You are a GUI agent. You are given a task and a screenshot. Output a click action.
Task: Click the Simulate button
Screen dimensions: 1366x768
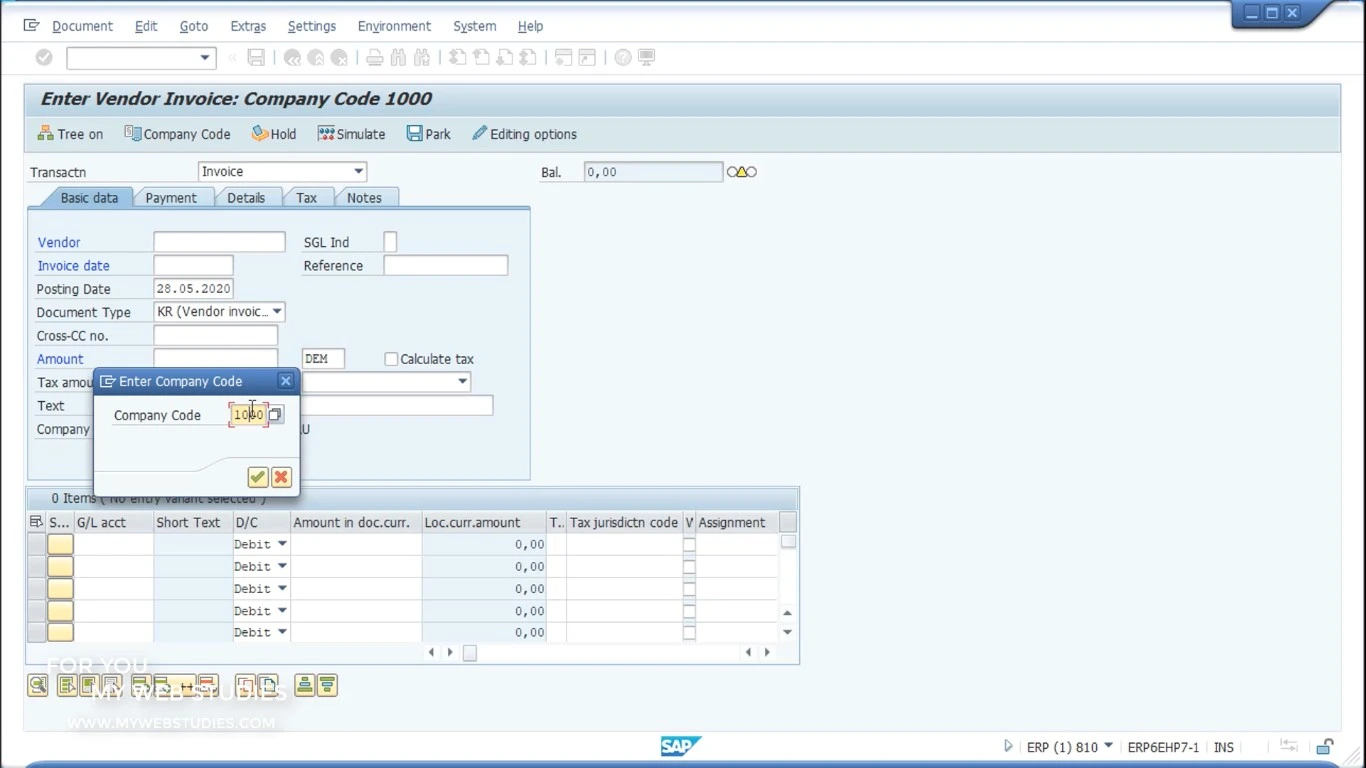(x=351, y=134)
